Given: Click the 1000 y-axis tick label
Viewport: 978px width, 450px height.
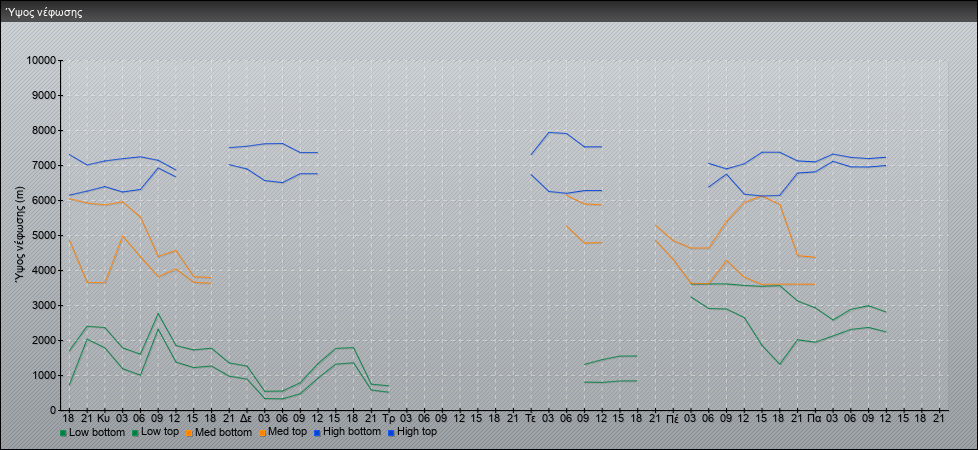Looking at the screenshot, I should pyautogui.click(x=44, y=375).
